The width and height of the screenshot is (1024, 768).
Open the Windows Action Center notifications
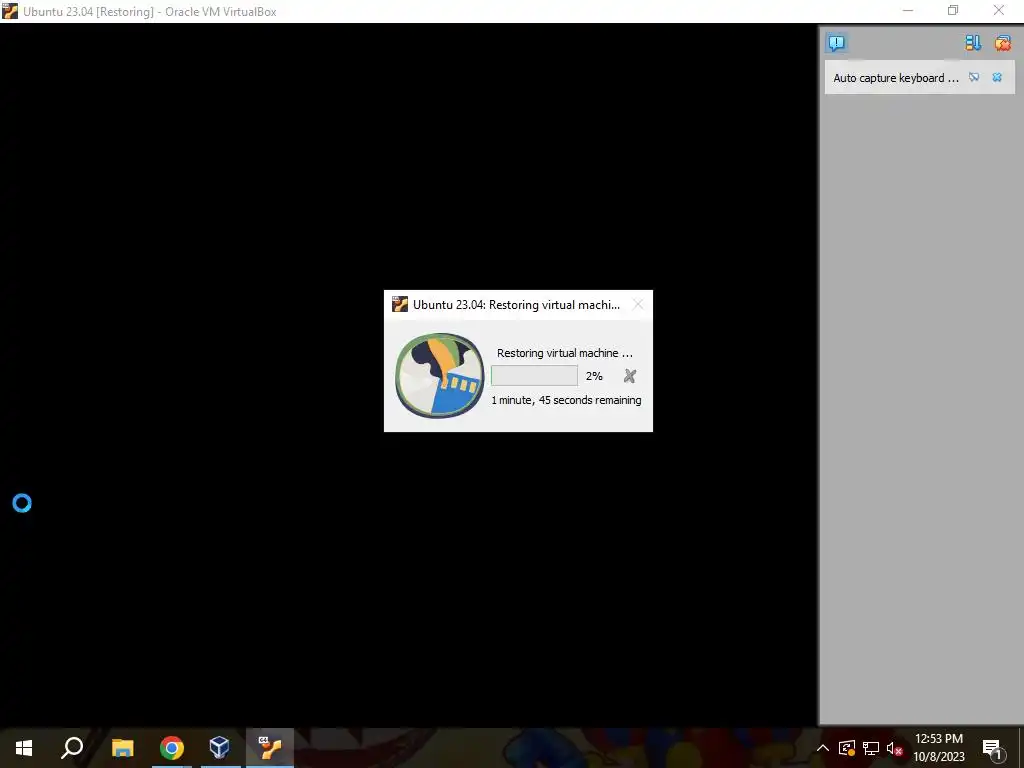[993, 748]
